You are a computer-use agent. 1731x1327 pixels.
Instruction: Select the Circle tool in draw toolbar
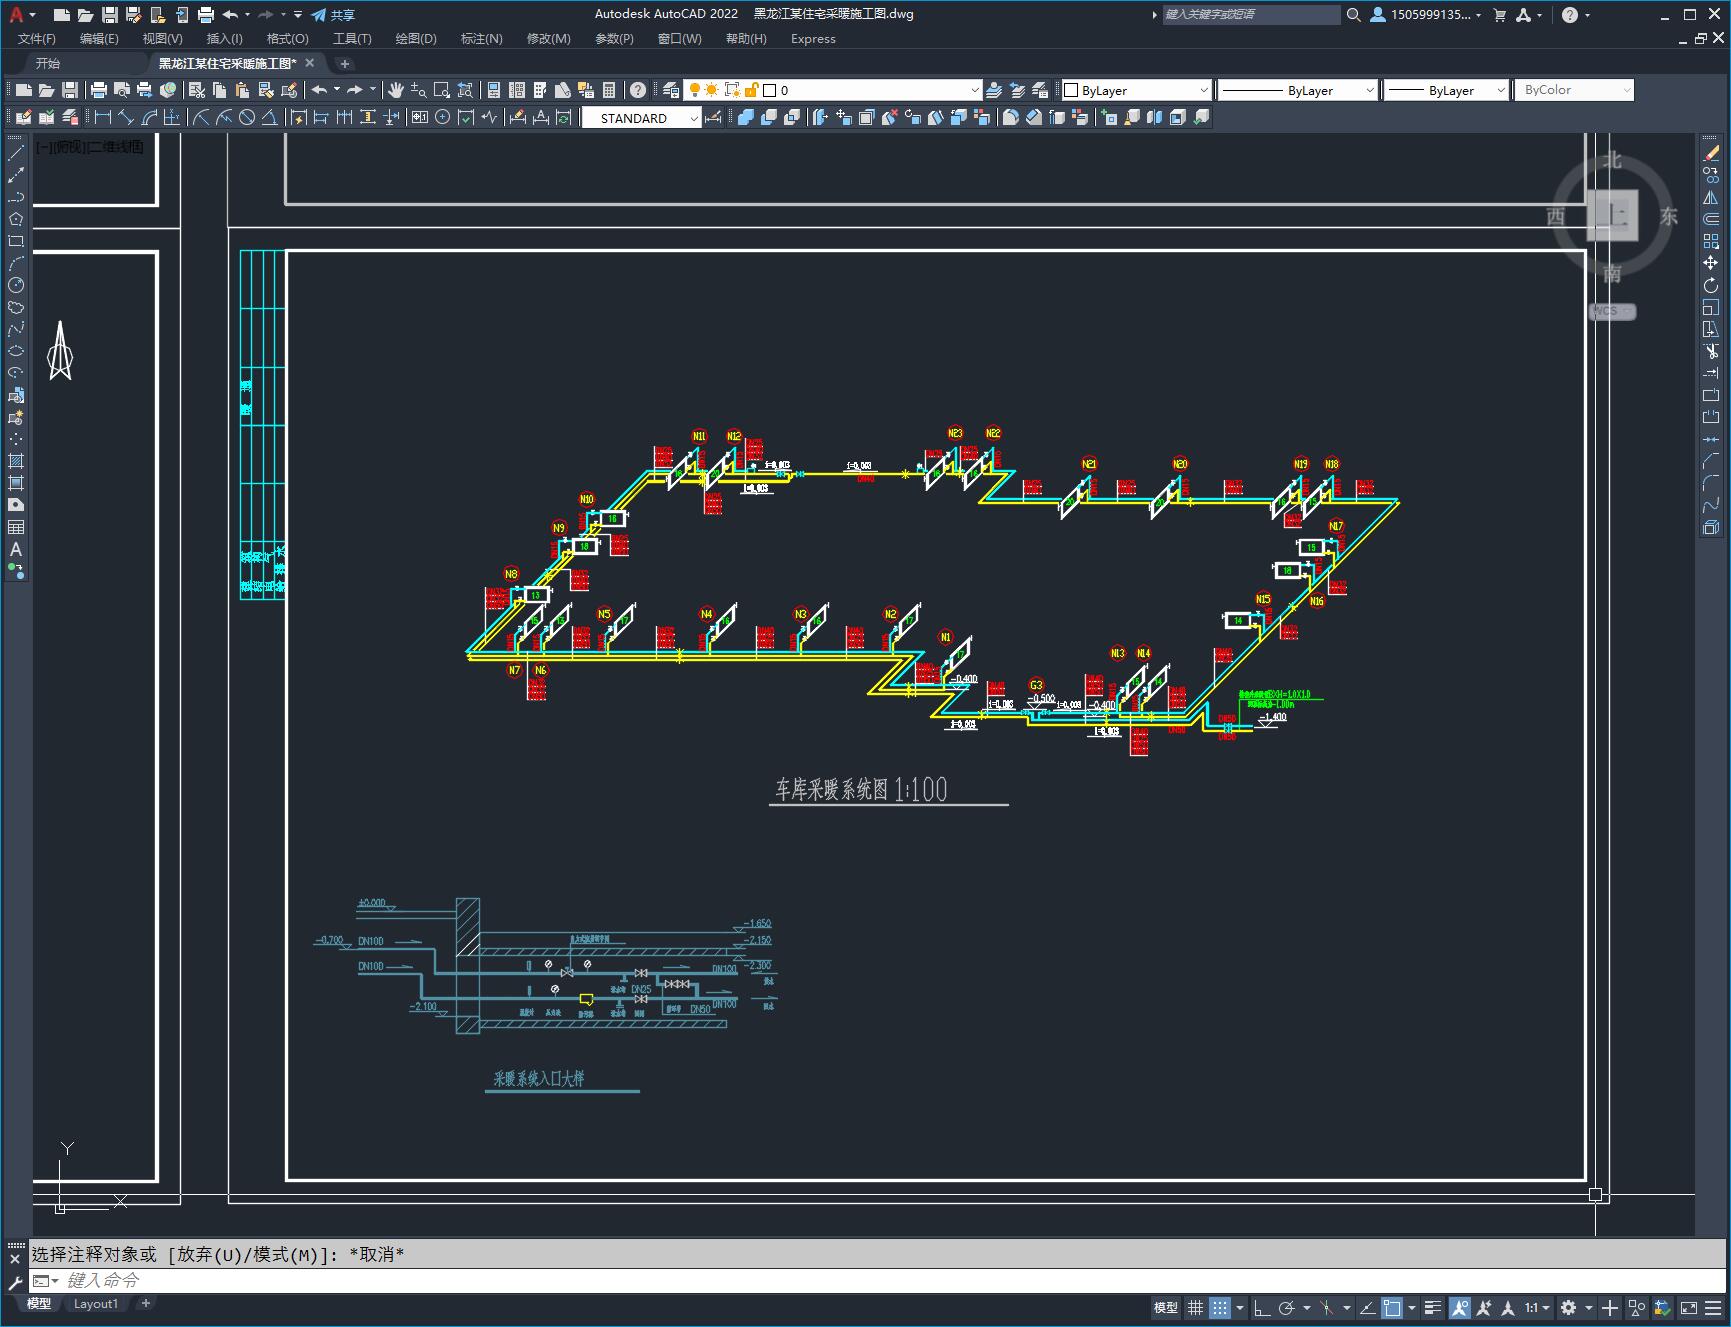coord(16,285)
